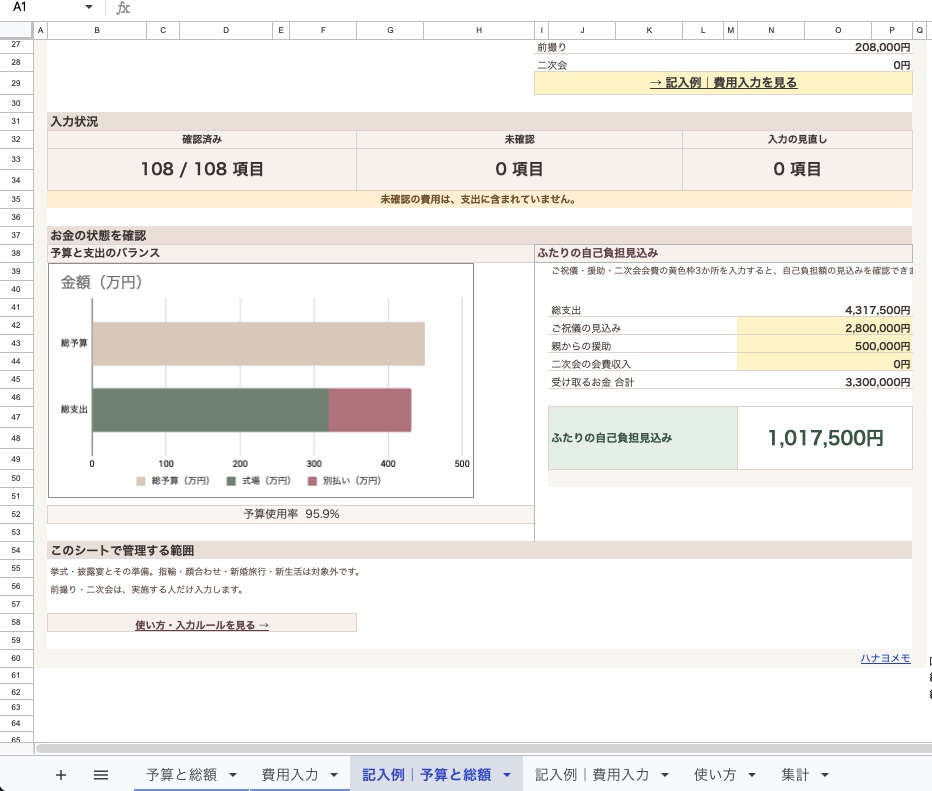
Task: Open dropdown arrow on 集計 tab
Action: [825, 774]
